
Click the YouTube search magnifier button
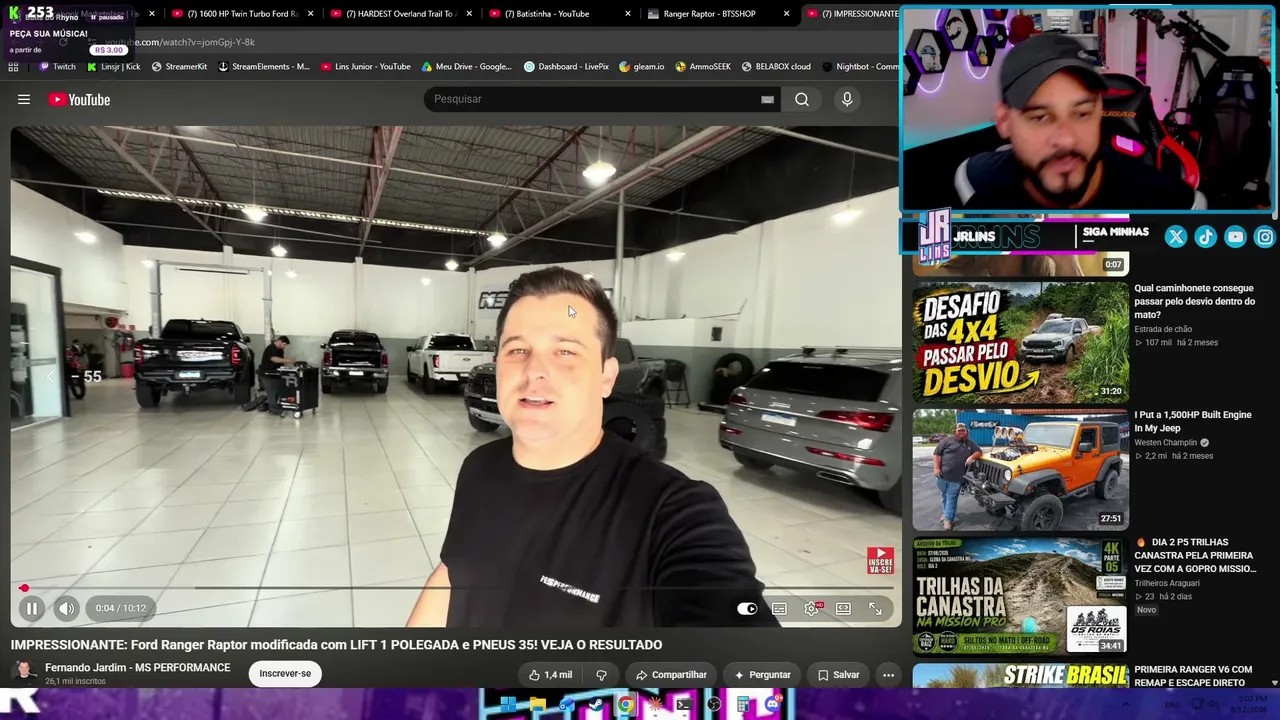802,99
